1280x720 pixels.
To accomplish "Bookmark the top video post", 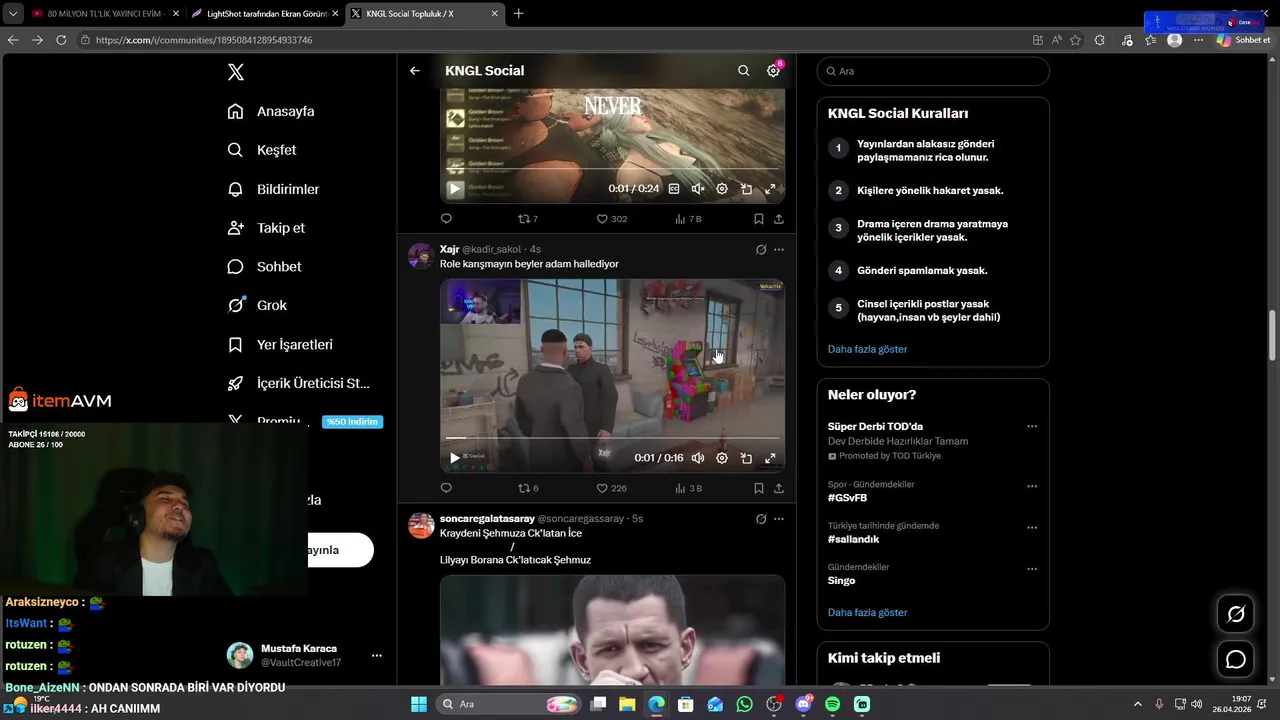I will 759,219.
